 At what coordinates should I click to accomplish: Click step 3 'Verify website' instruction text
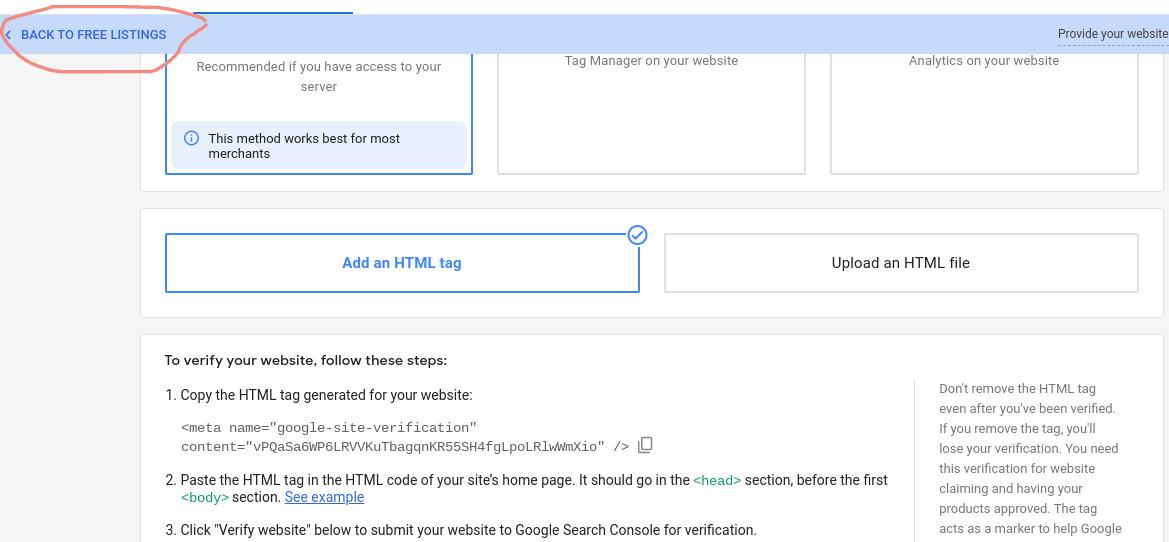[x=468, y=530]
